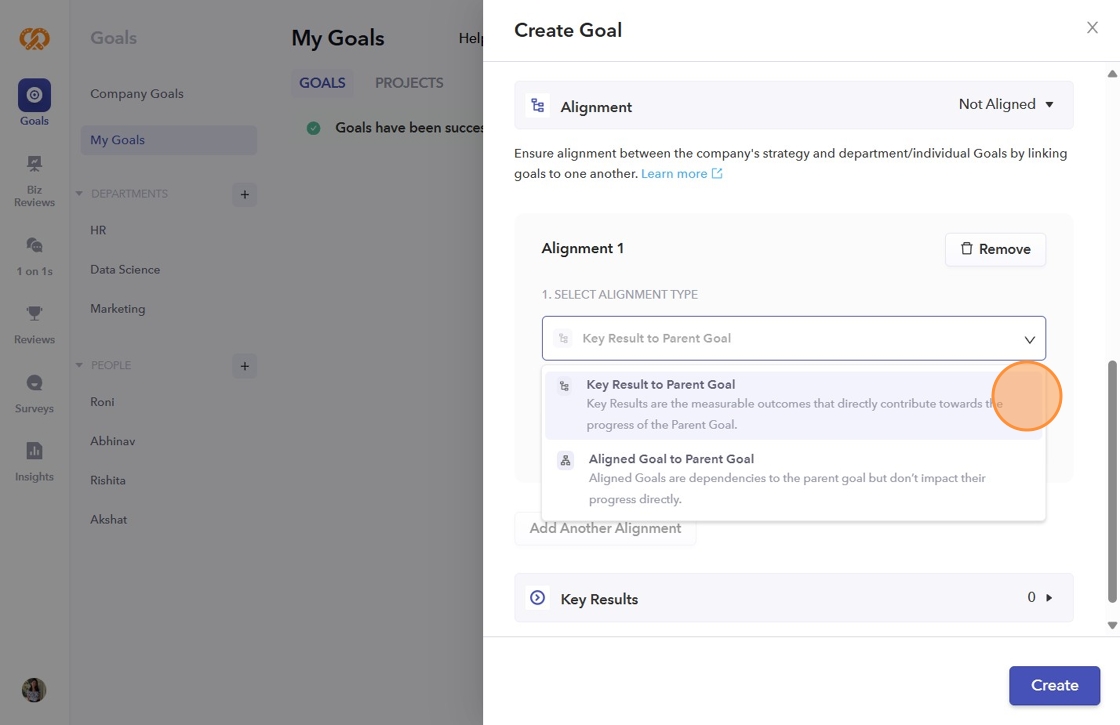Add a person with plus icon
The image size is (1120, 725).
click(x=244, y=366)
